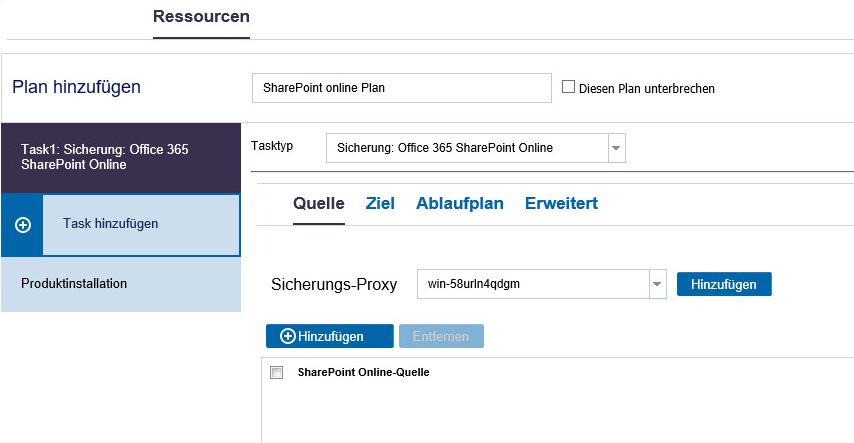854x443 pixels.
Task: Select Task1 Sicherung Office 365 SharePoint Online
Action: click(121, 157)
